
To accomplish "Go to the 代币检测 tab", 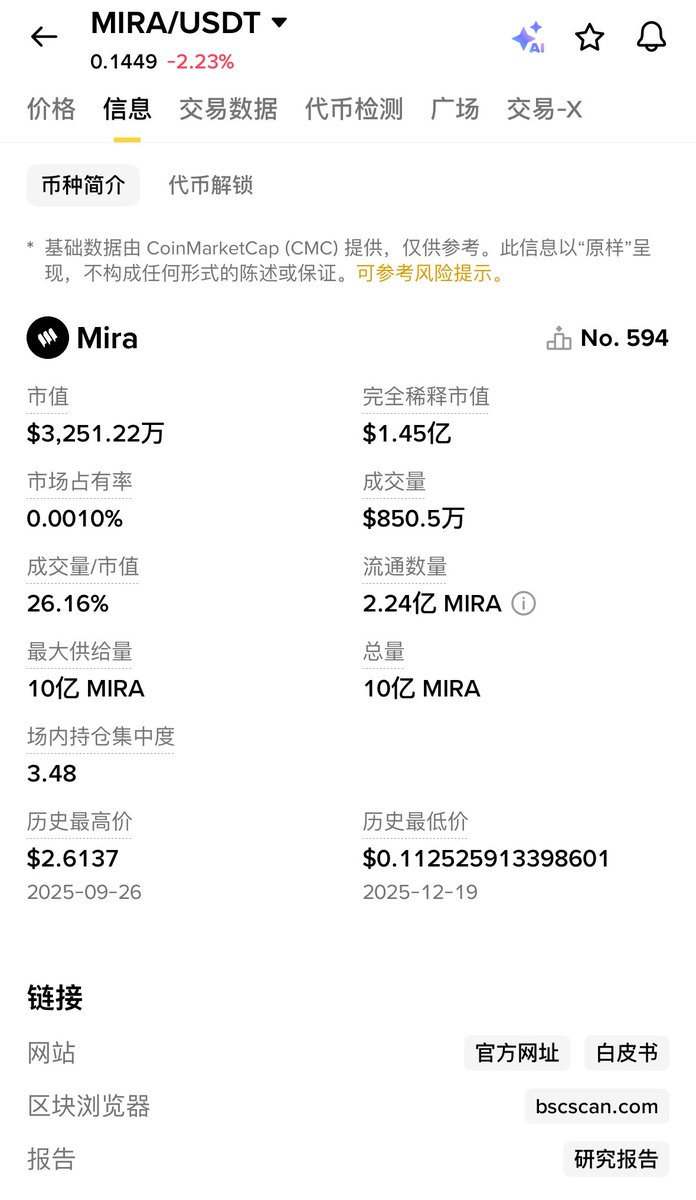I will click(354, 109).
